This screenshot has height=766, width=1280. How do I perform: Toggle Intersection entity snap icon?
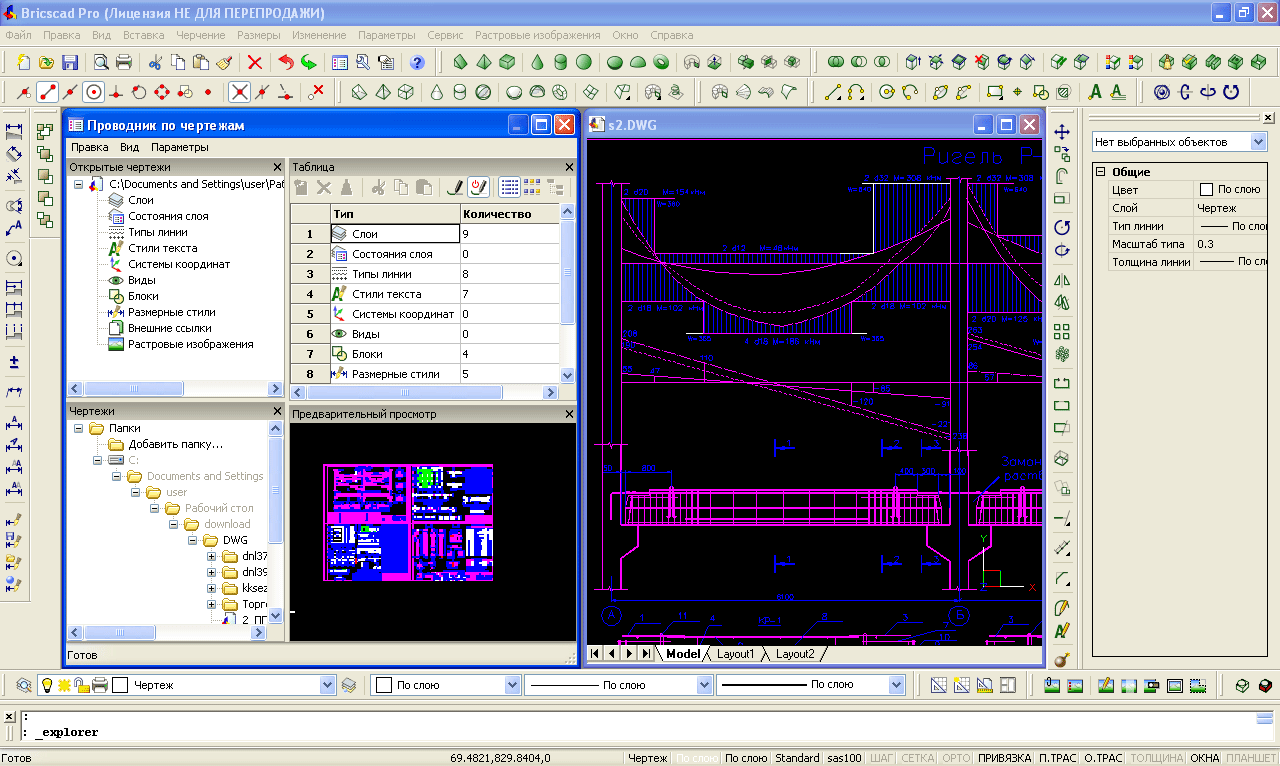(239, 92)
